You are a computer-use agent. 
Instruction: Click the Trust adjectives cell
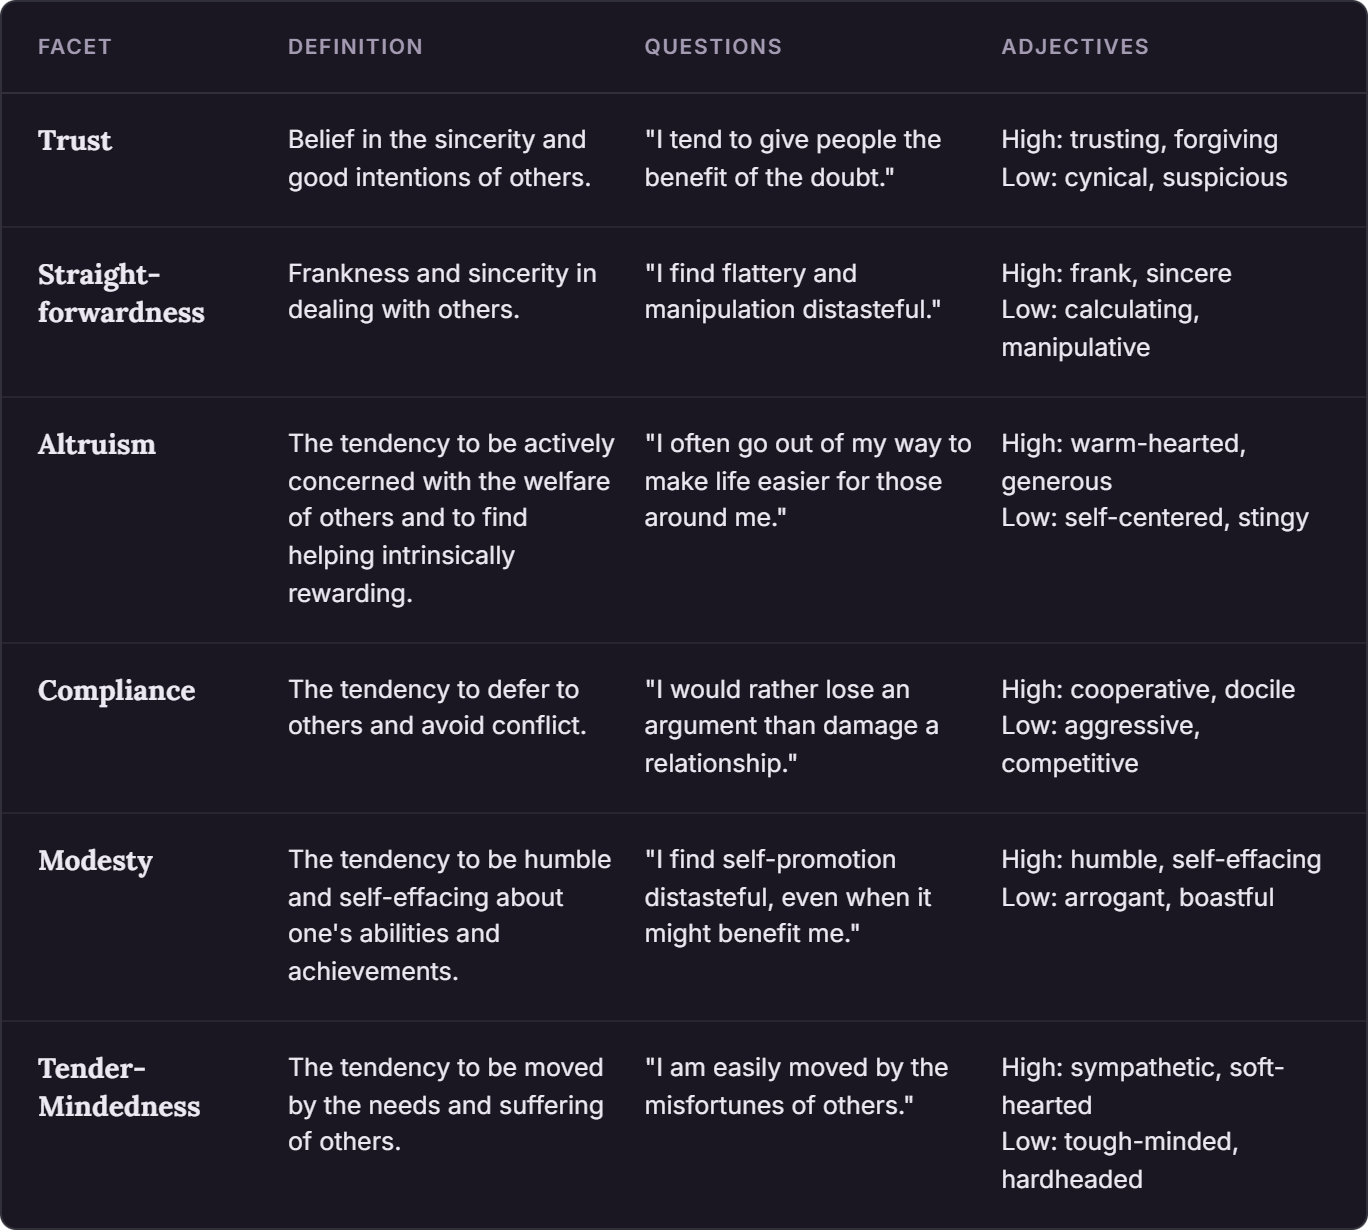[1144, 159]
